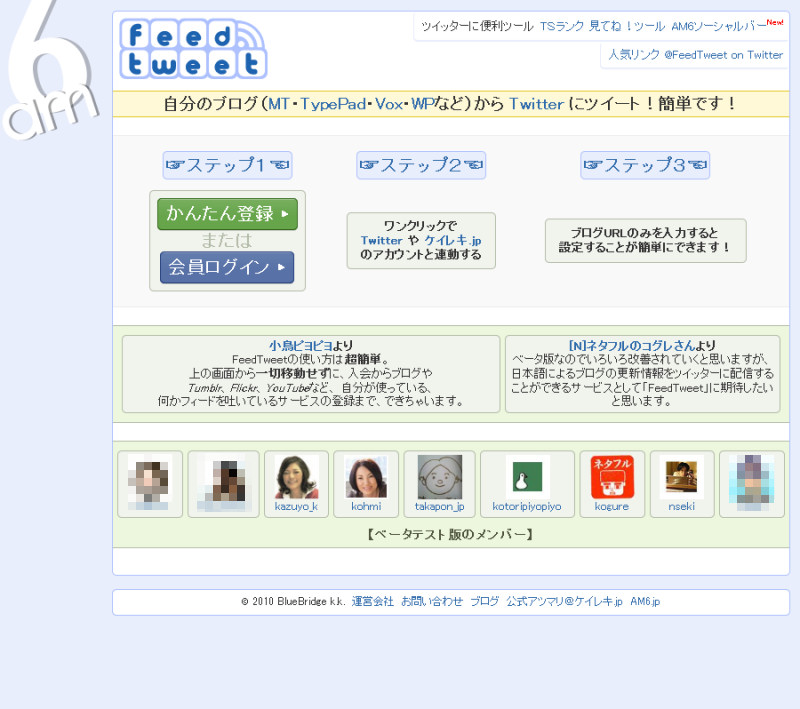Click kogure ネタフル red icon

[612, 477]
